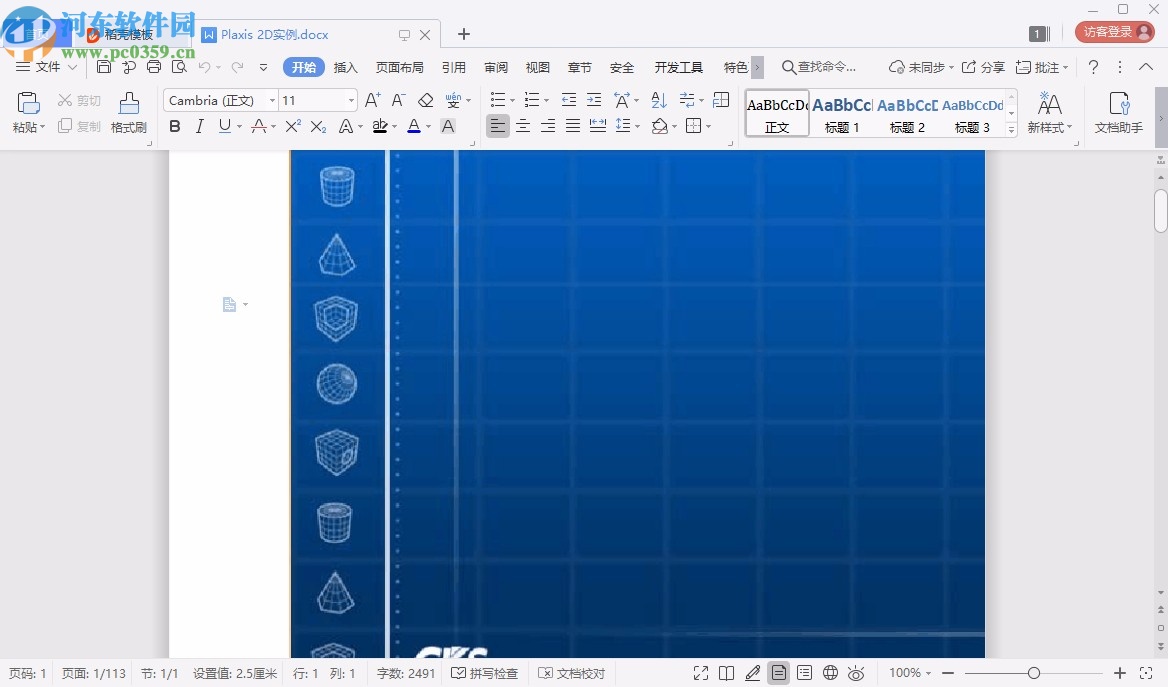Screen dimensions: 1168x687
Task: Share the document via 分享
Action: coord(990,67)
